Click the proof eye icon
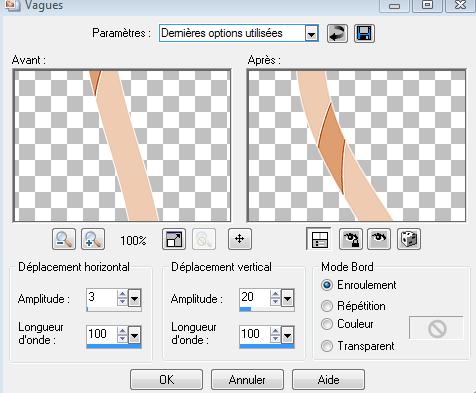The image size is (476, 393). 379,239
